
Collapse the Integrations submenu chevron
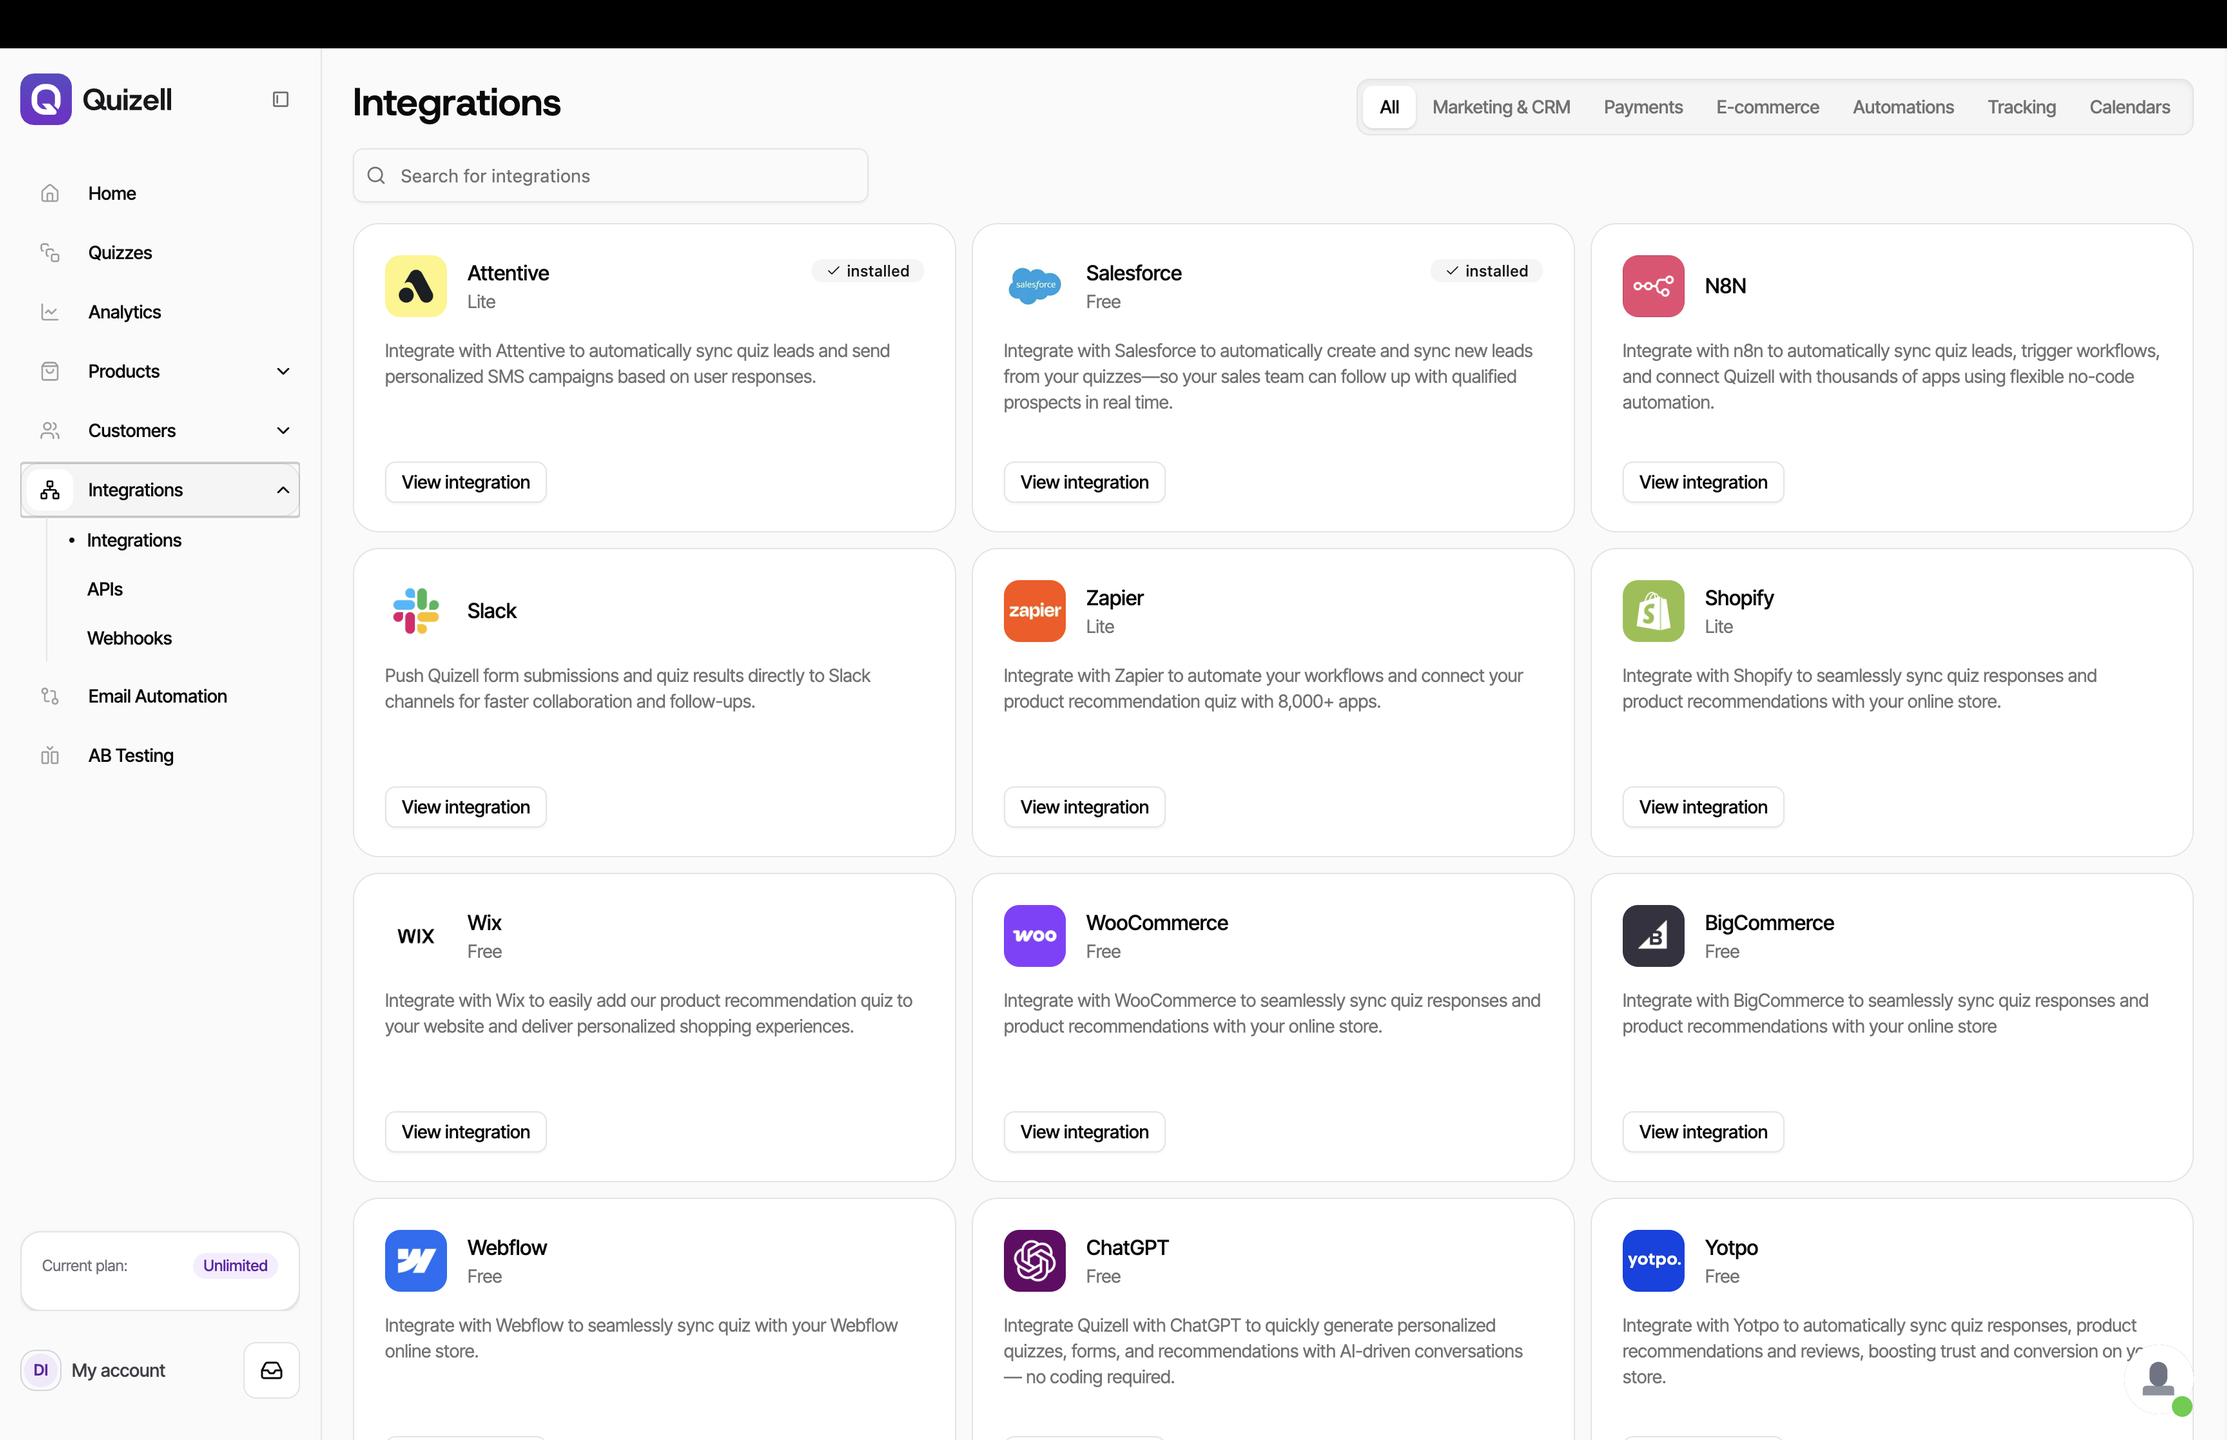pos(283,490)
